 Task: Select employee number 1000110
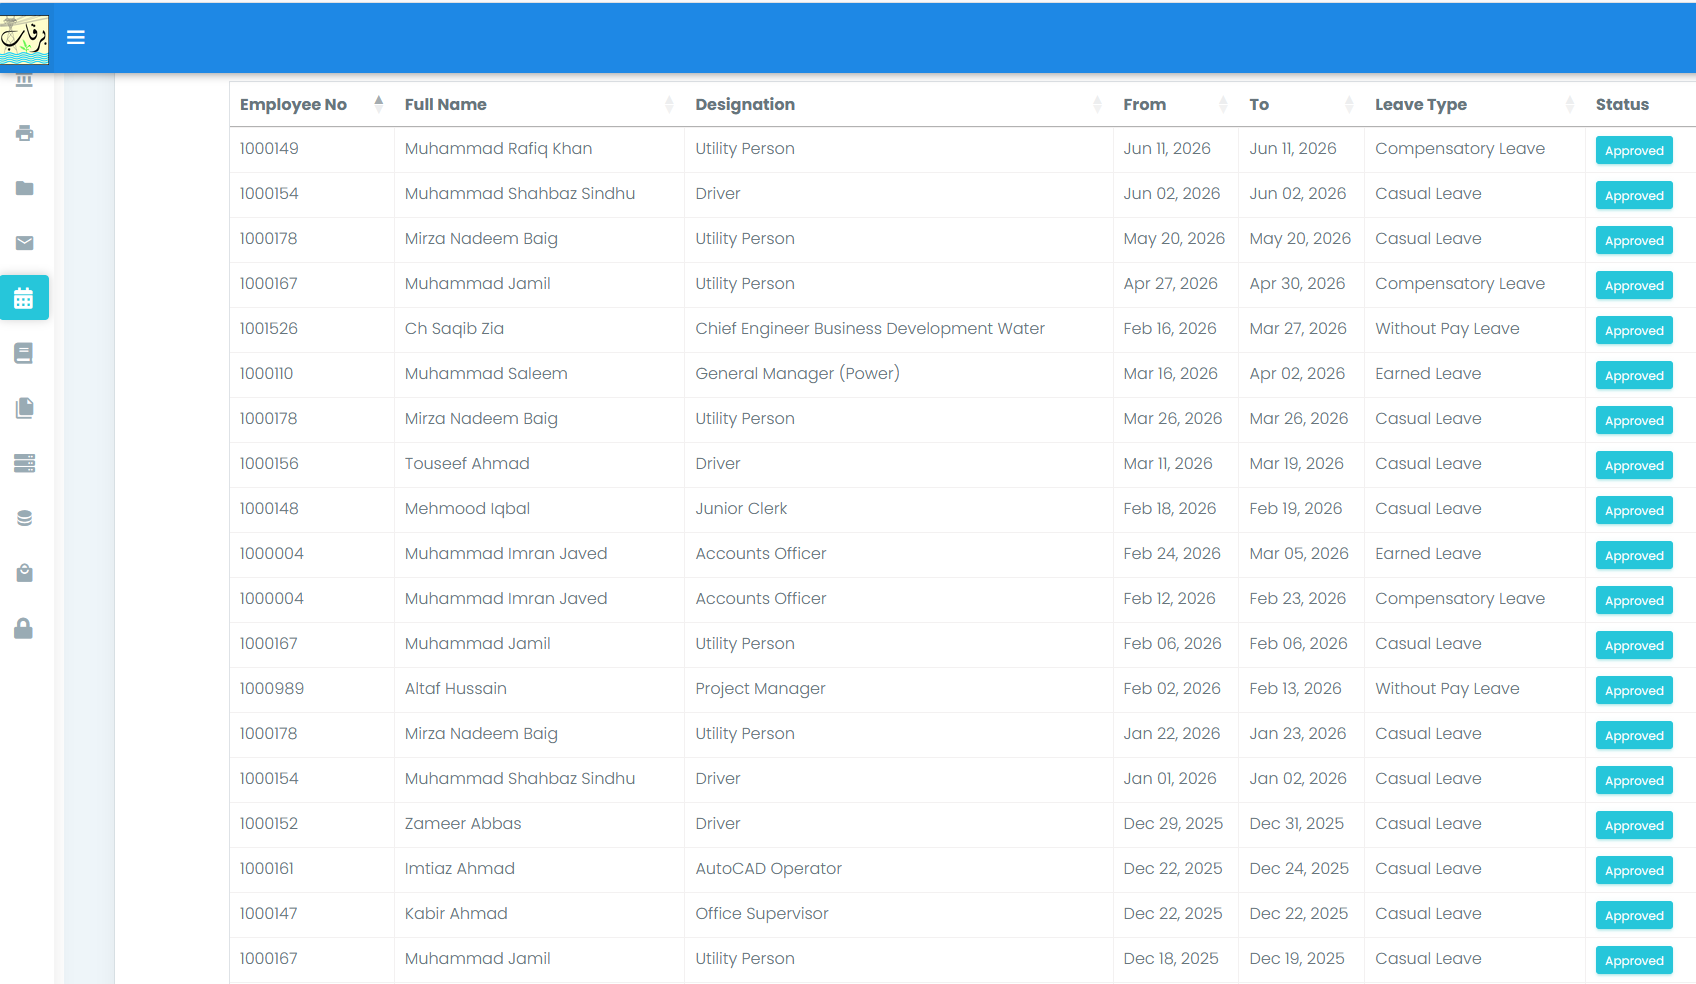(267, 373)
